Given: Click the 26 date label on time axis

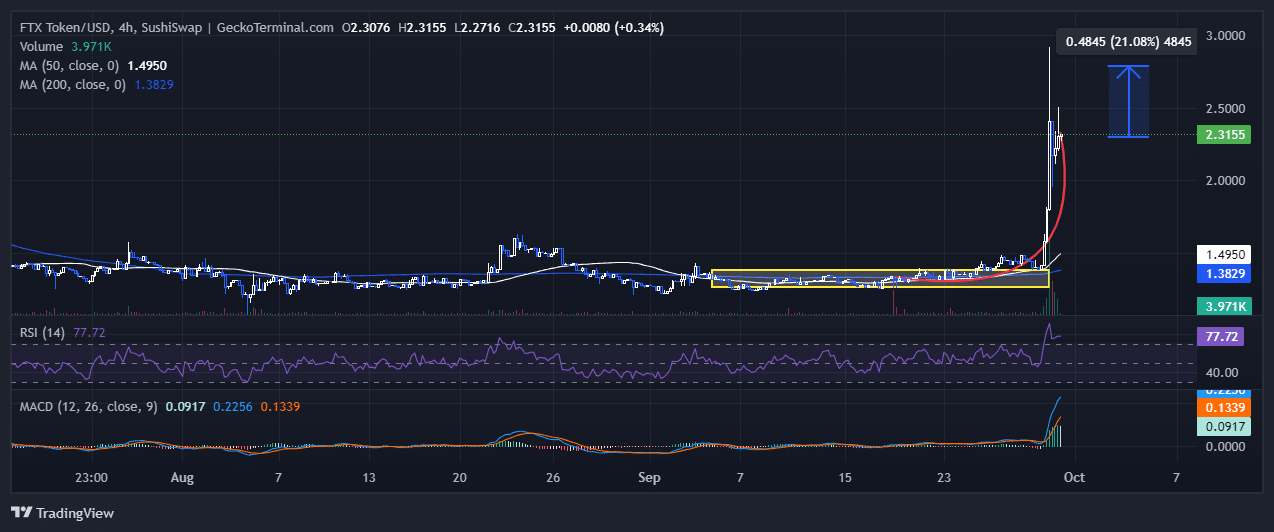Looking at the screenshot, I should [553, 479].
